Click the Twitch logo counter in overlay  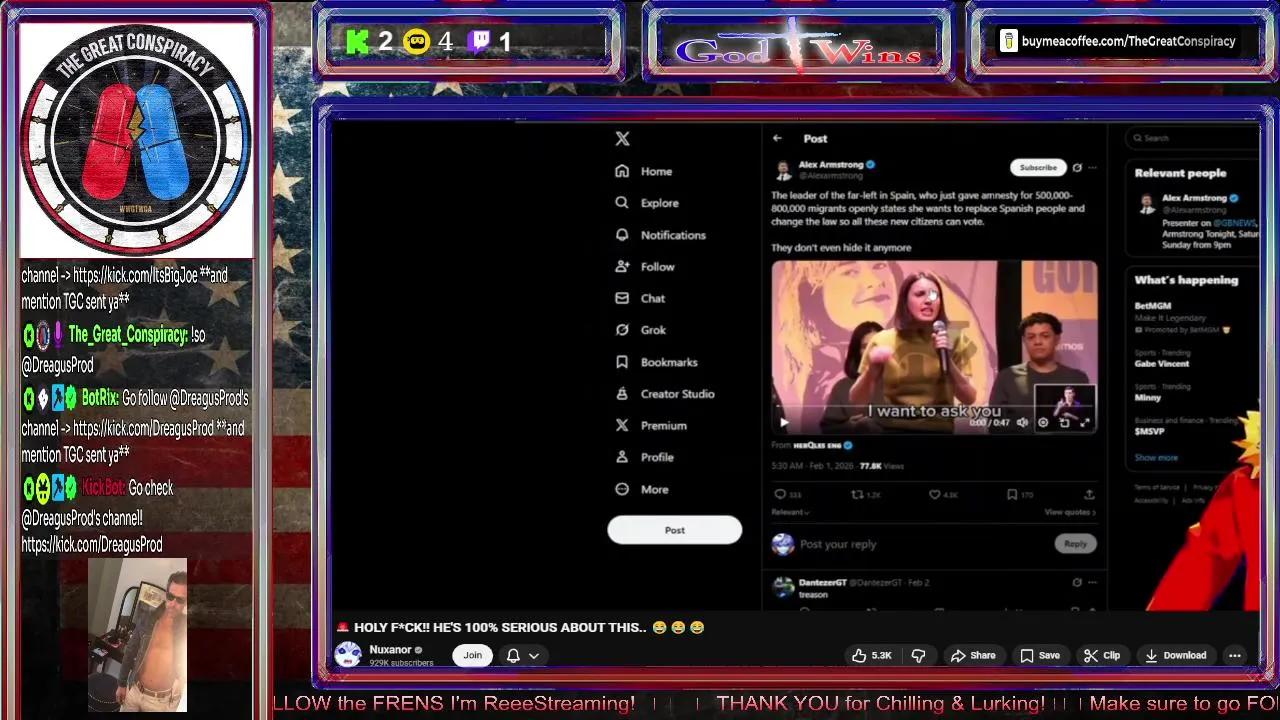(481, 41)
